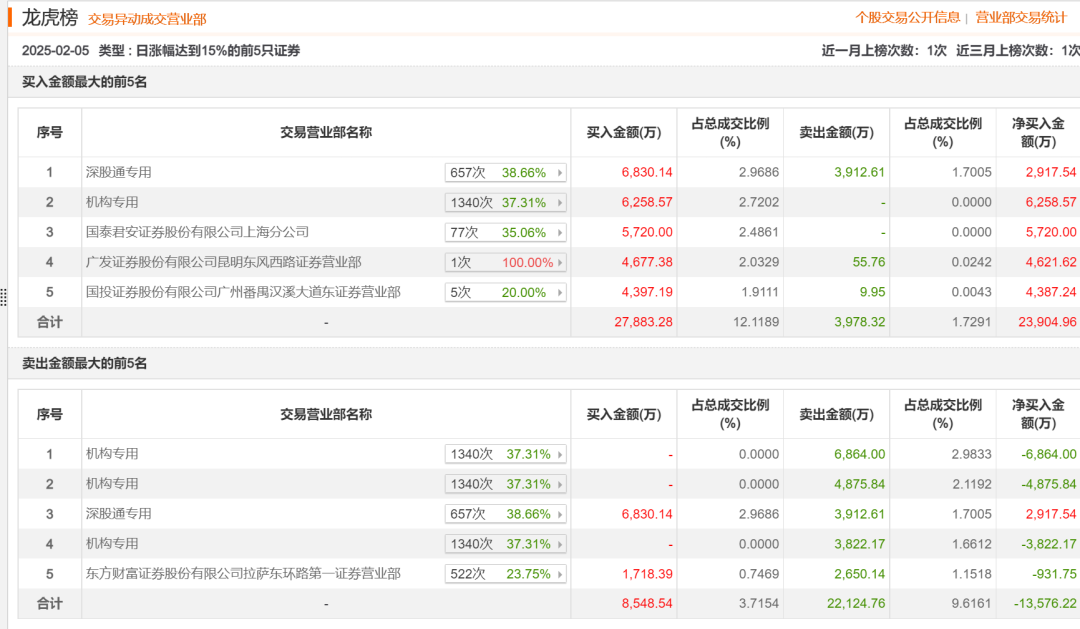The height and width of the screenshot is (629, 1080).
Task: Click the 龙虎榜 title heading
Action: 50,17
